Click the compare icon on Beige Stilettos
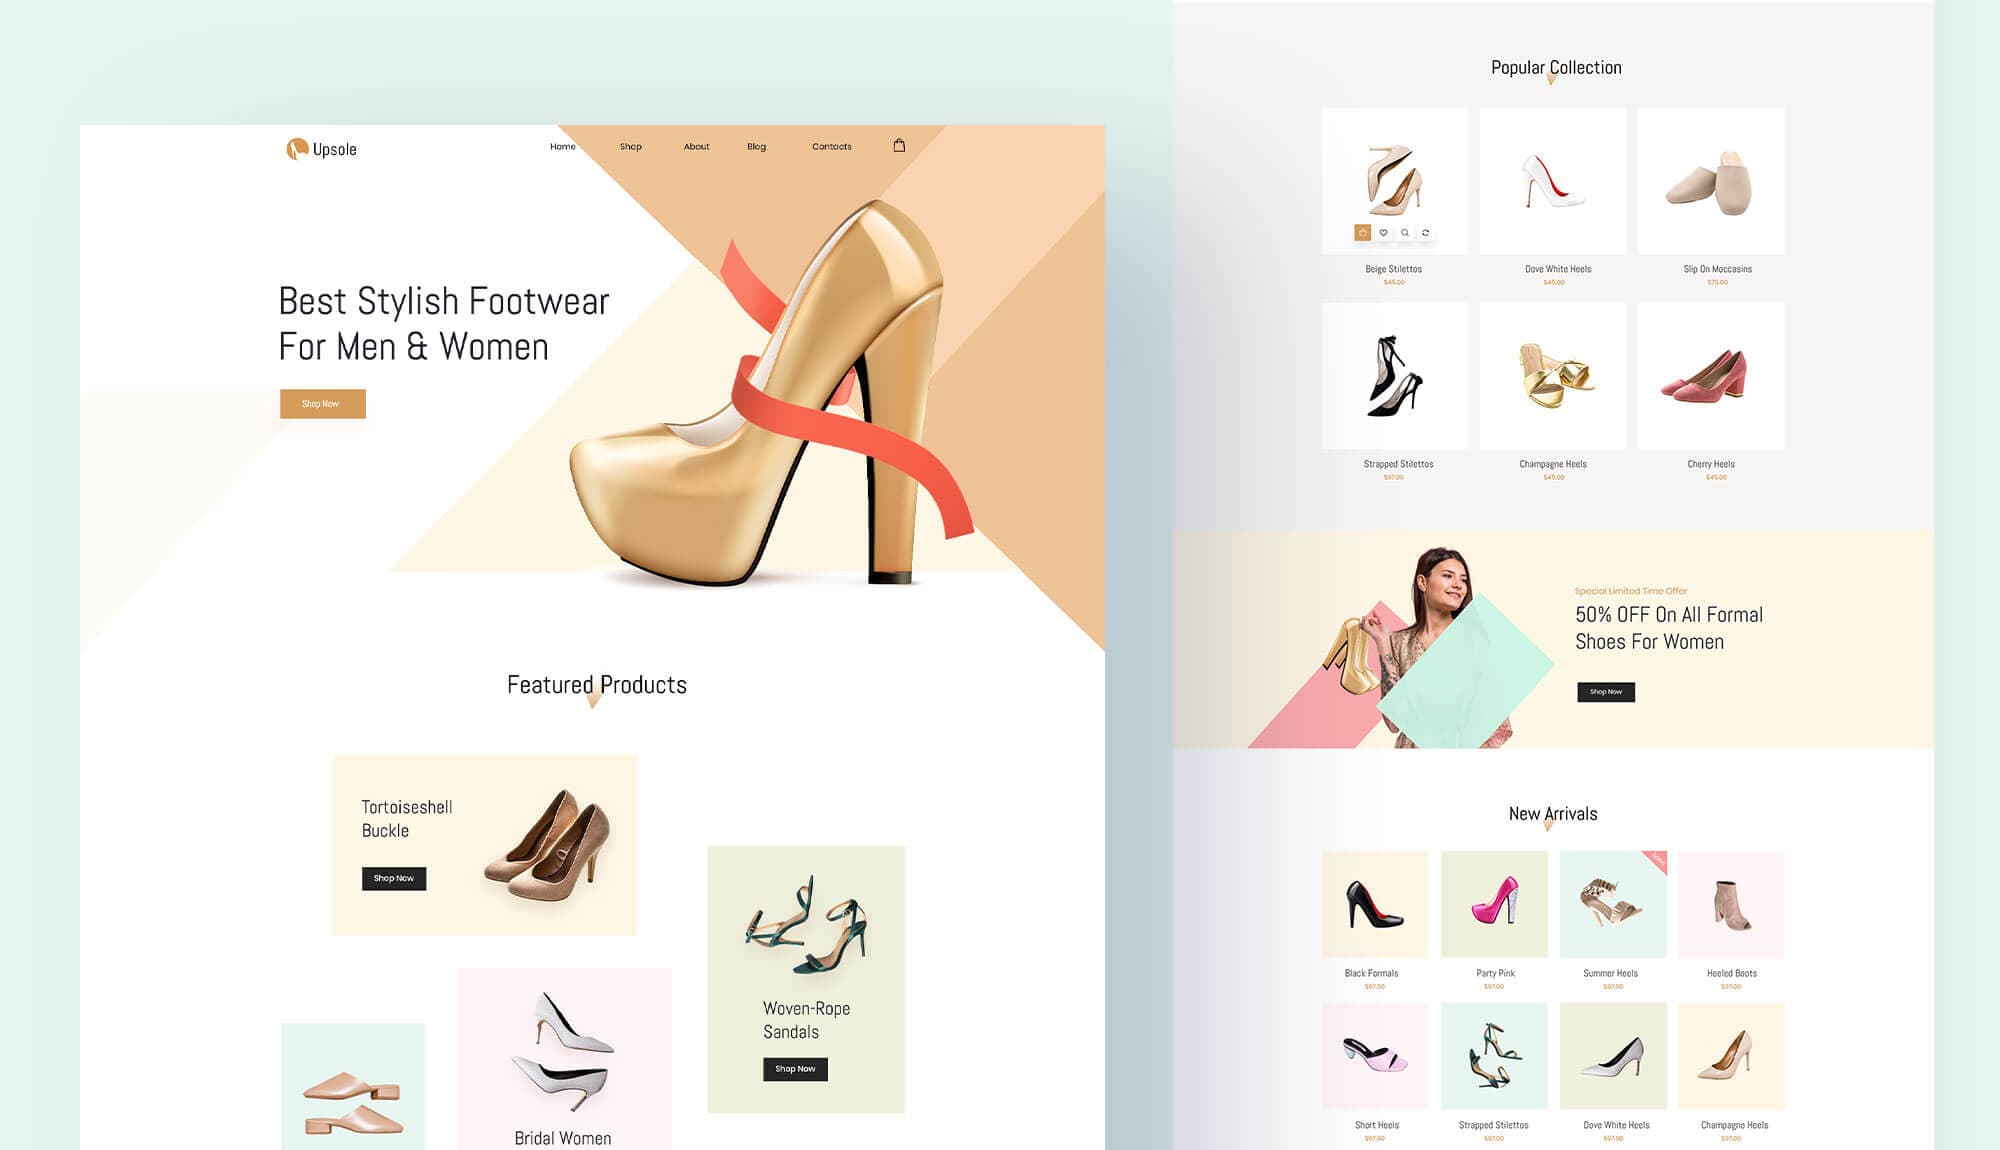 [1426, 233]
